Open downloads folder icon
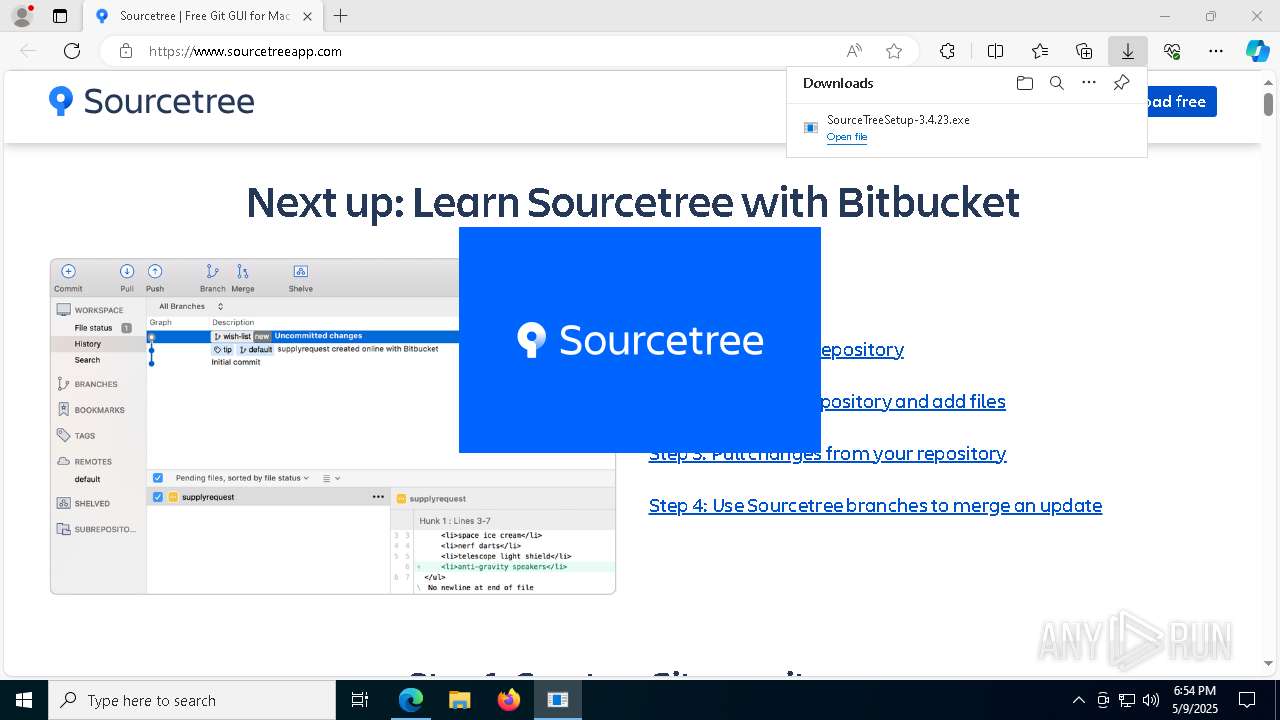 (1024, 83)
